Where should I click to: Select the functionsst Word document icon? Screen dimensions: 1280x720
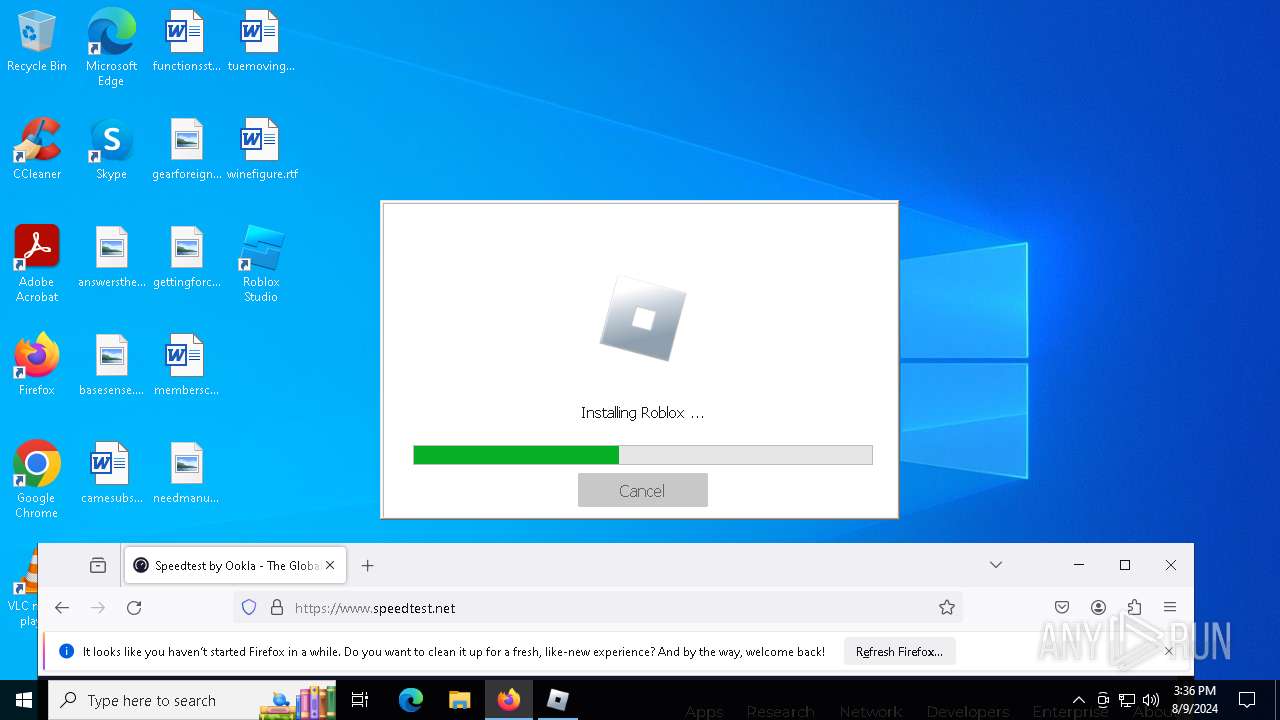click(186, 41)
